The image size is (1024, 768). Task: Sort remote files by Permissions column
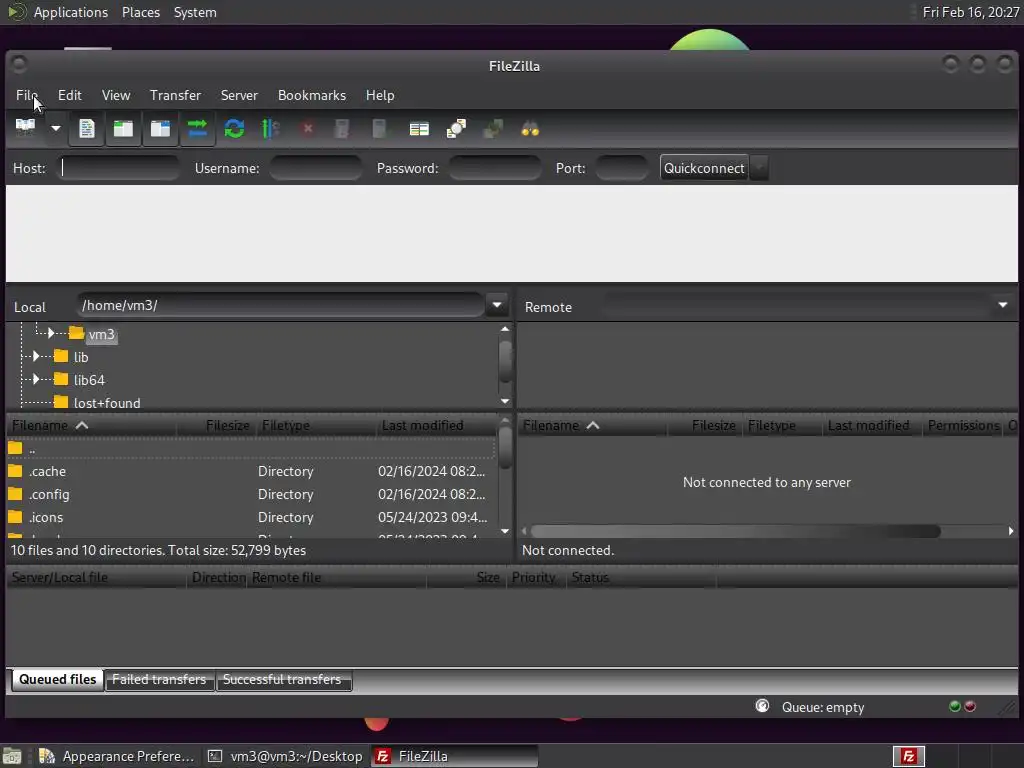click(963, 425)
